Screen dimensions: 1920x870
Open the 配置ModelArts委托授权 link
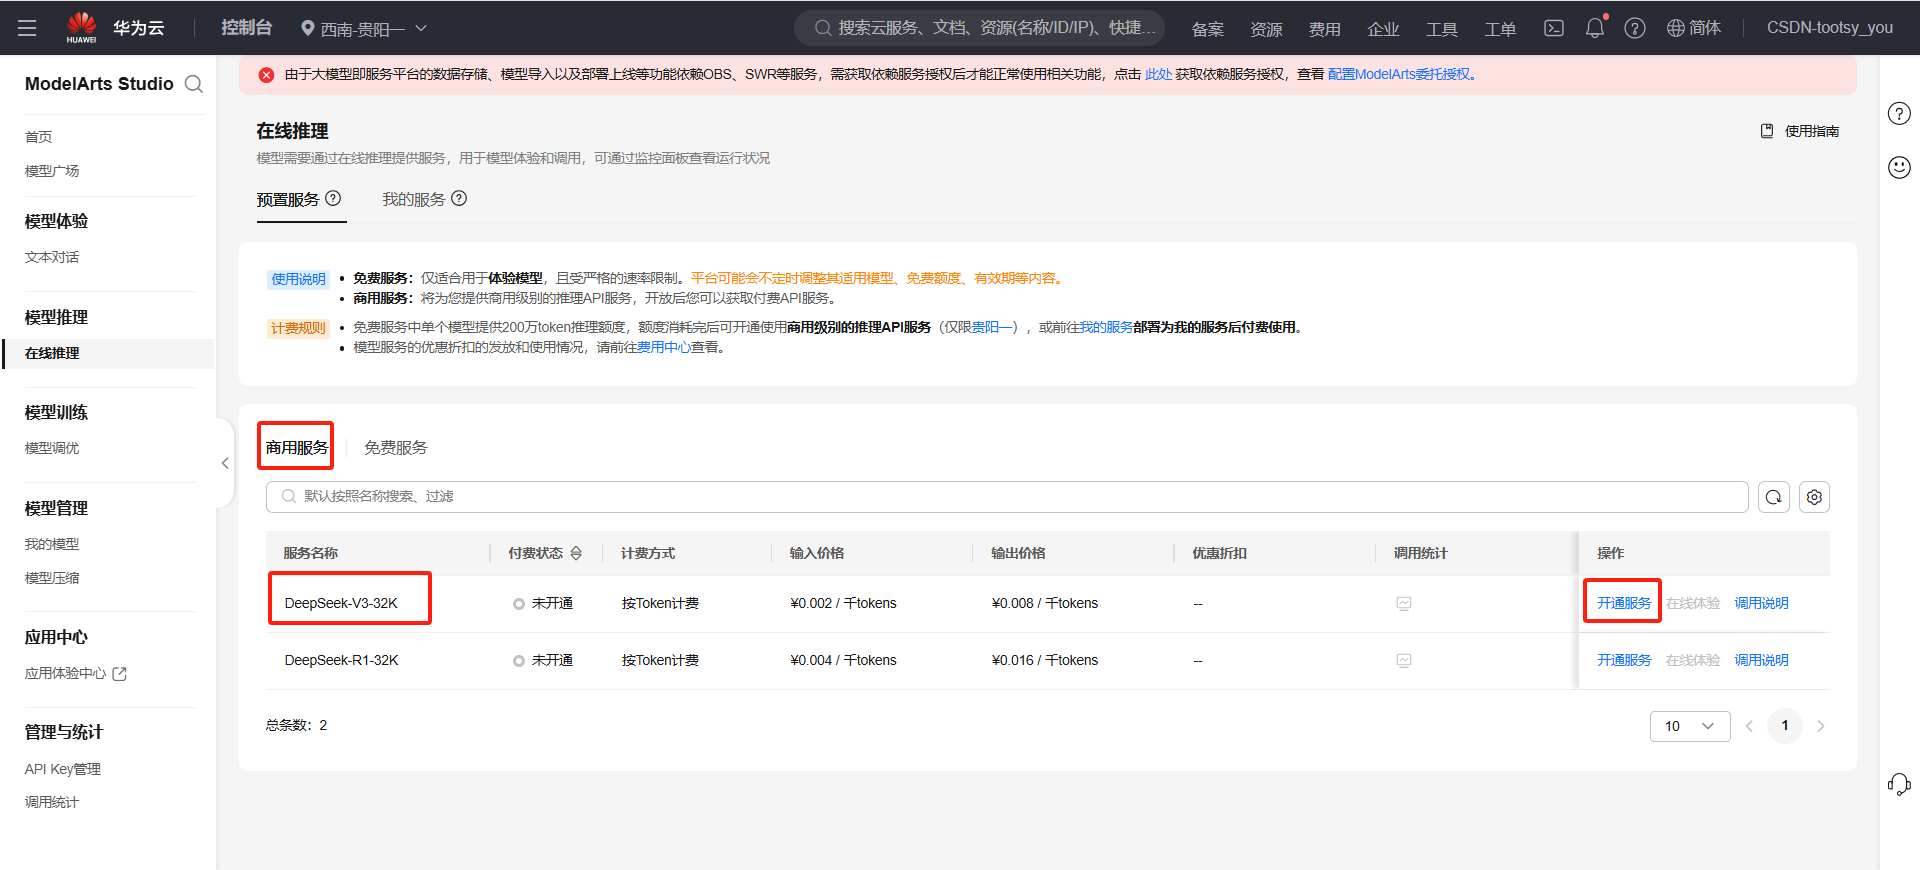click(x=1400, y=74)
